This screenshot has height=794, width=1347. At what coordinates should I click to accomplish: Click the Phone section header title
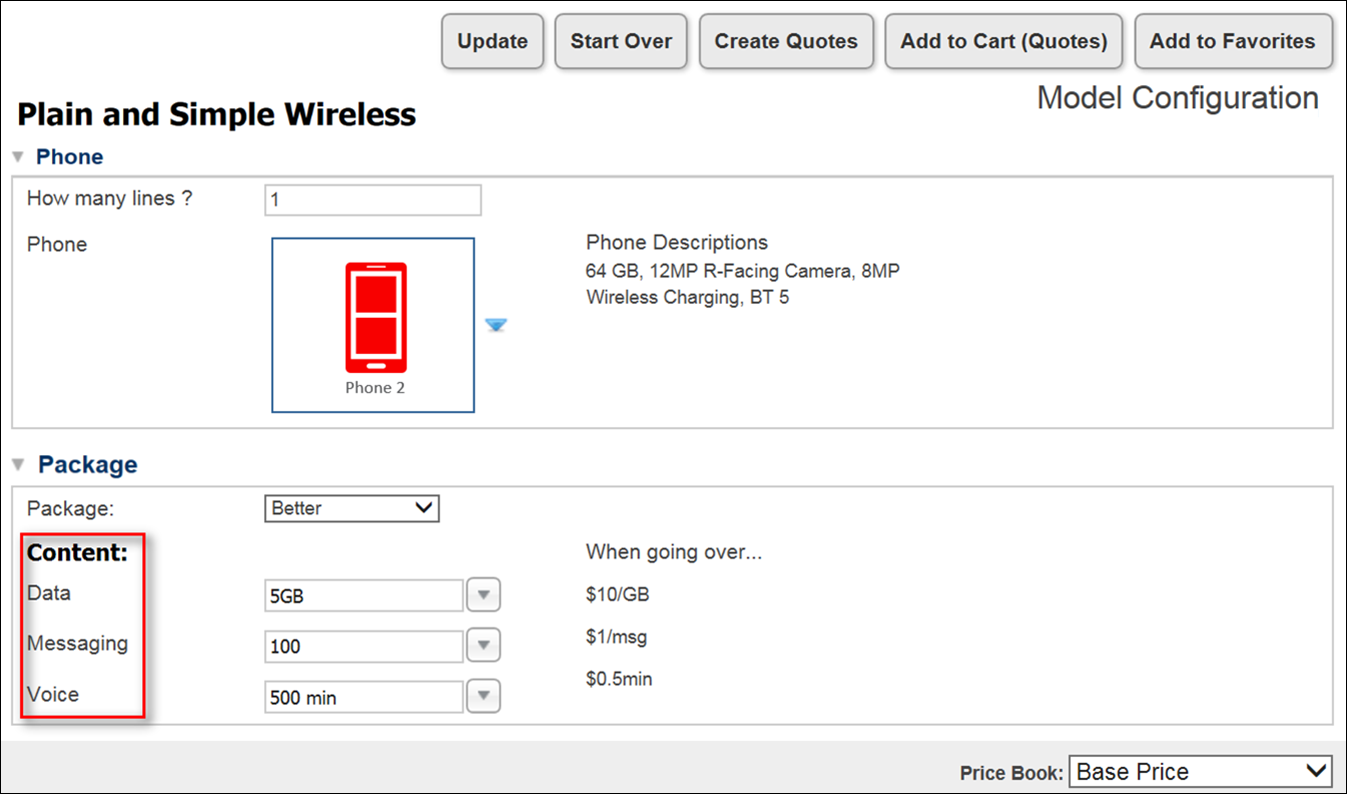point(69,157)
